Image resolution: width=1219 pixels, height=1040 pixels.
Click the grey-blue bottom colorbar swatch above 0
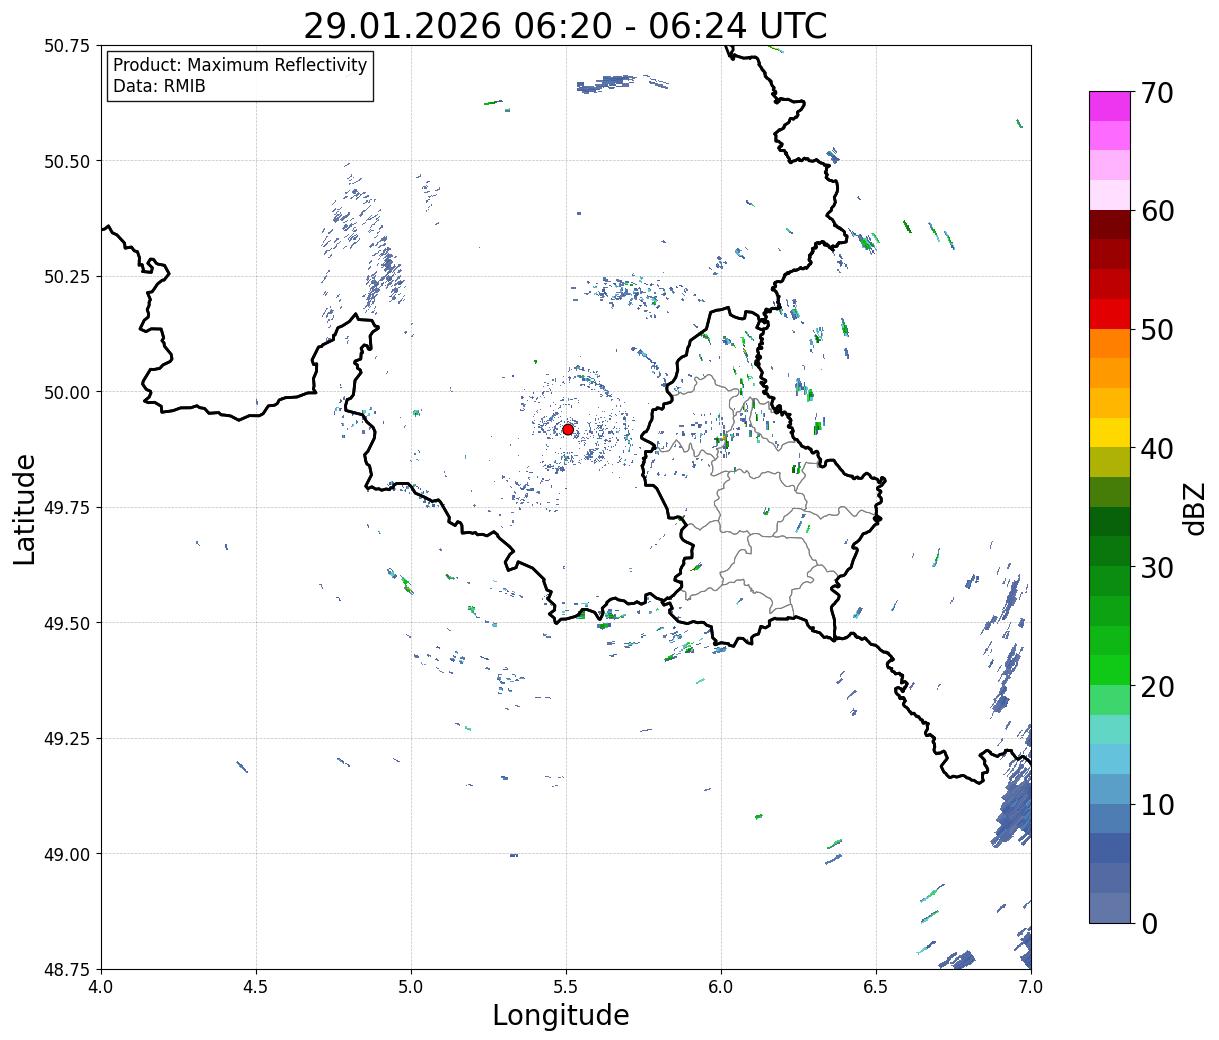pyautogui.click(x=1110, y=907)
